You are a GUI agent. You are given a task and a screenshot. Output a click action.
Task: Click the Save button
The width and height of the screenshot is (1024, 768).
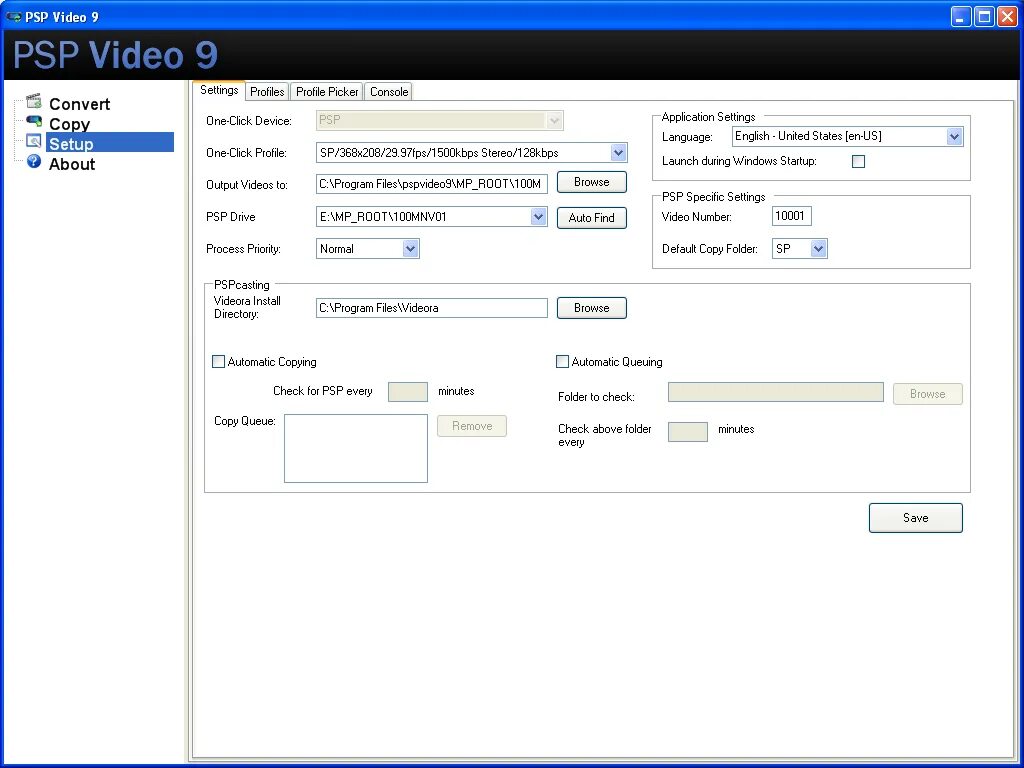coord(916,518)
